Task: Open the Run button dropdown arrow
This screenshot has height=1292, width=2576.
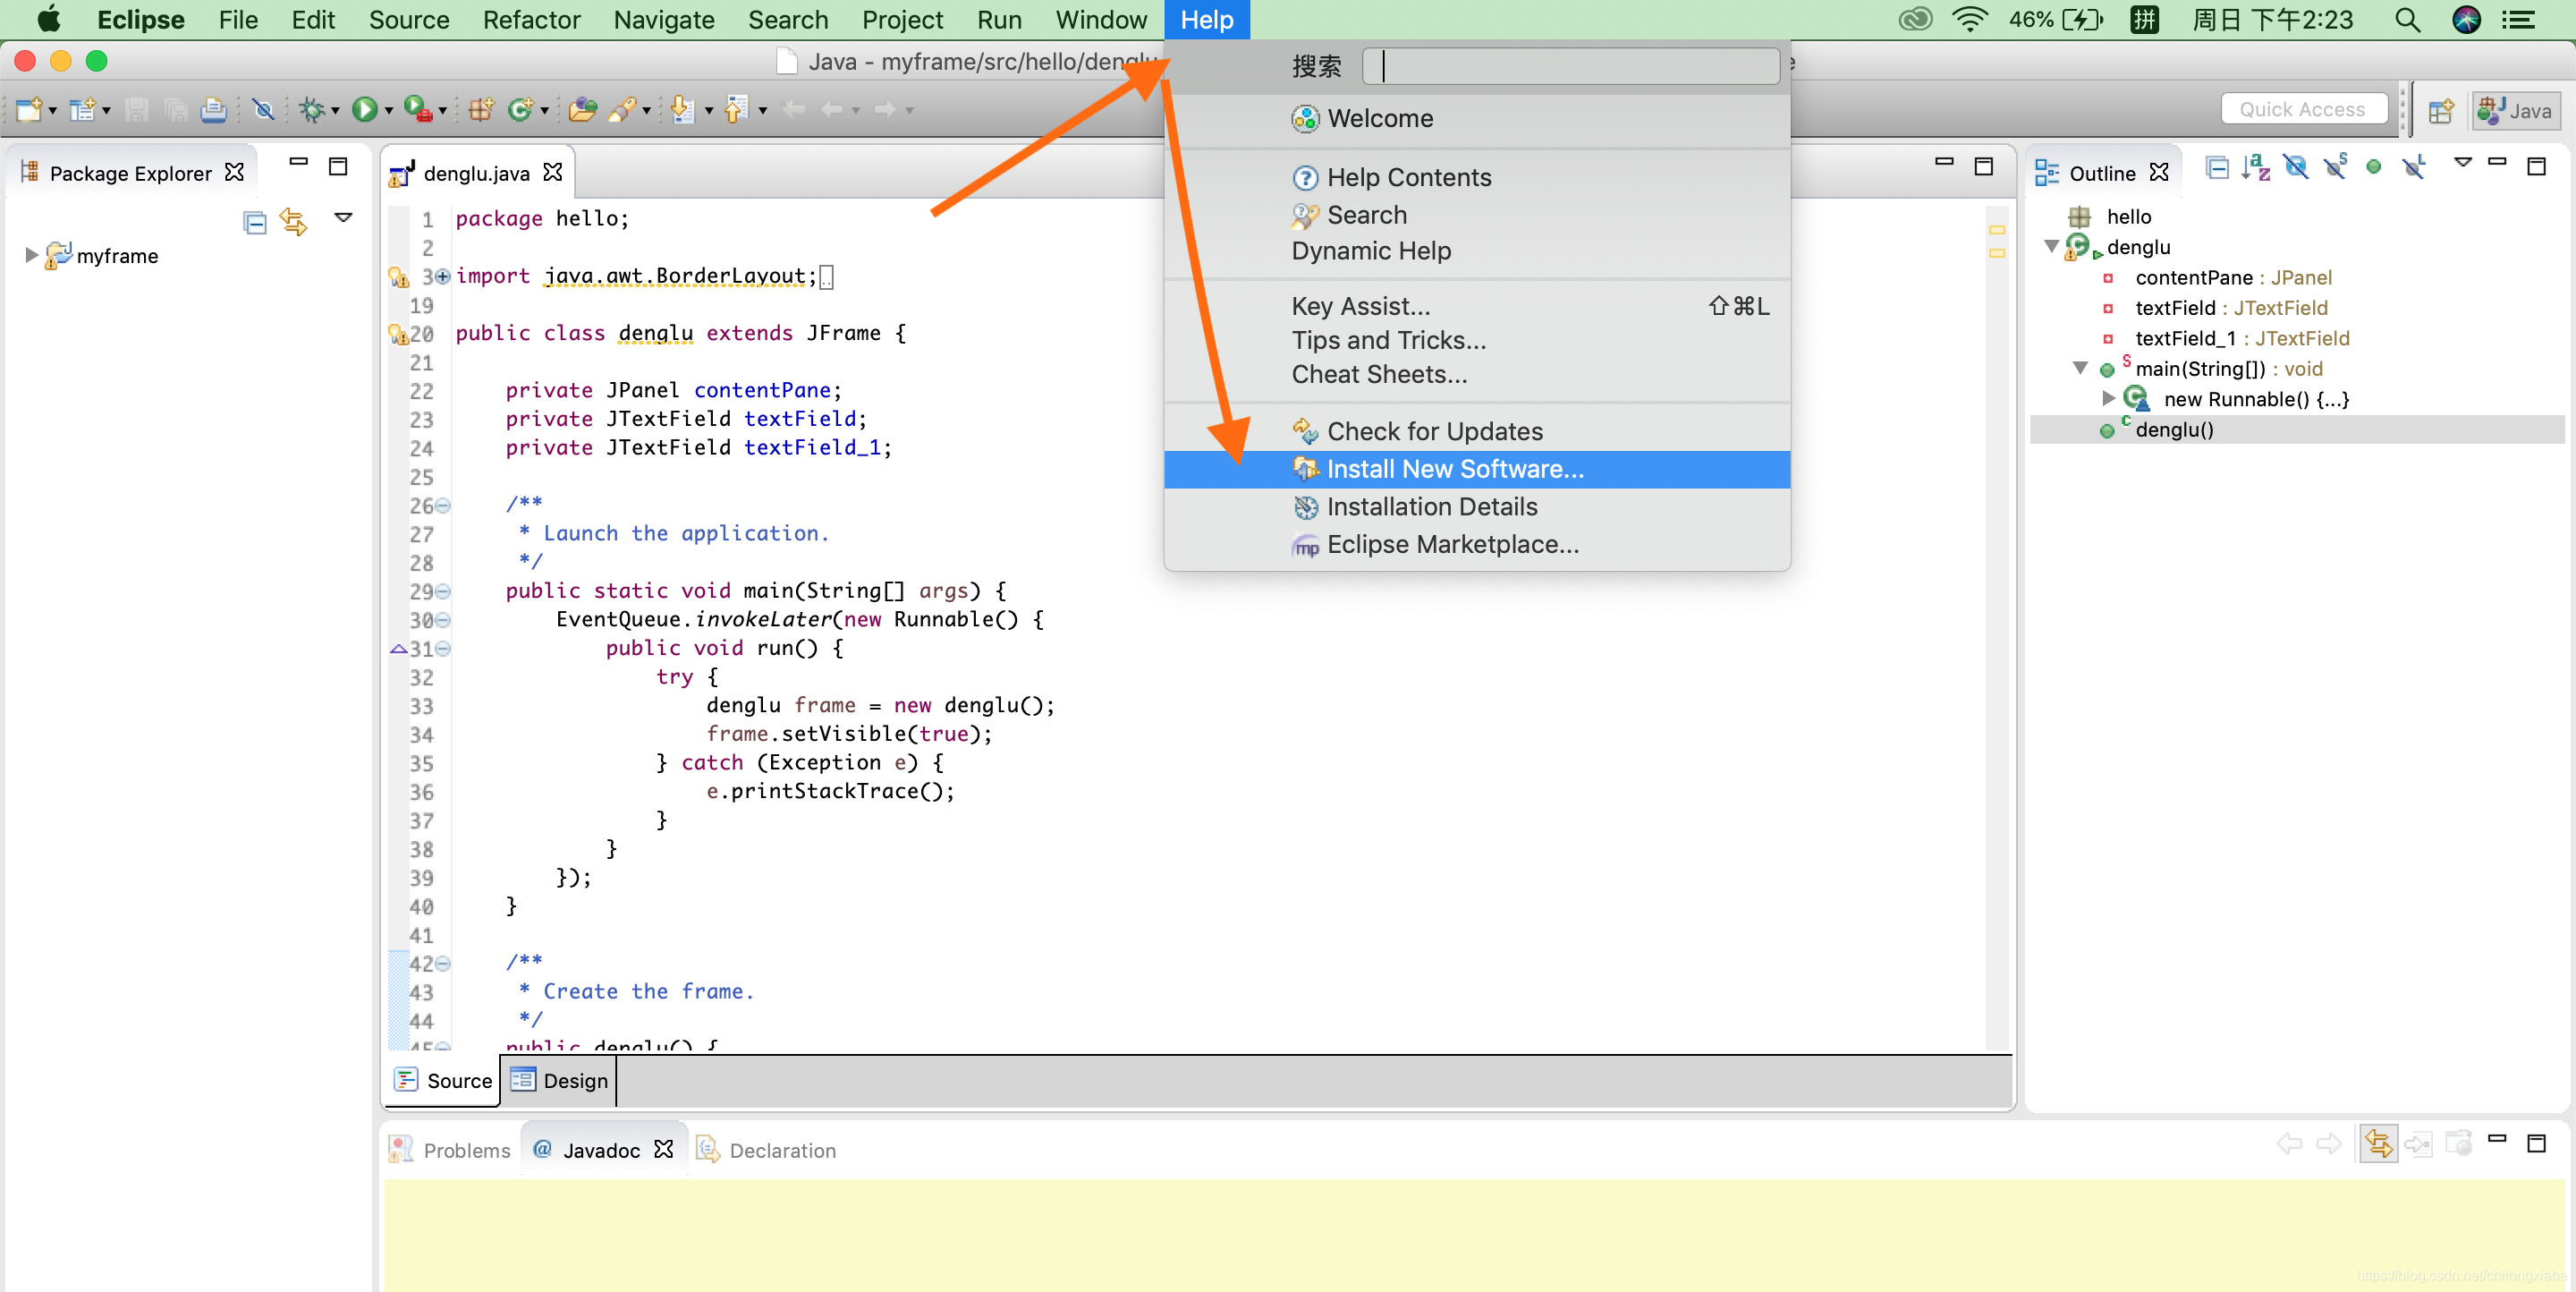Action: tap(389, 111)
